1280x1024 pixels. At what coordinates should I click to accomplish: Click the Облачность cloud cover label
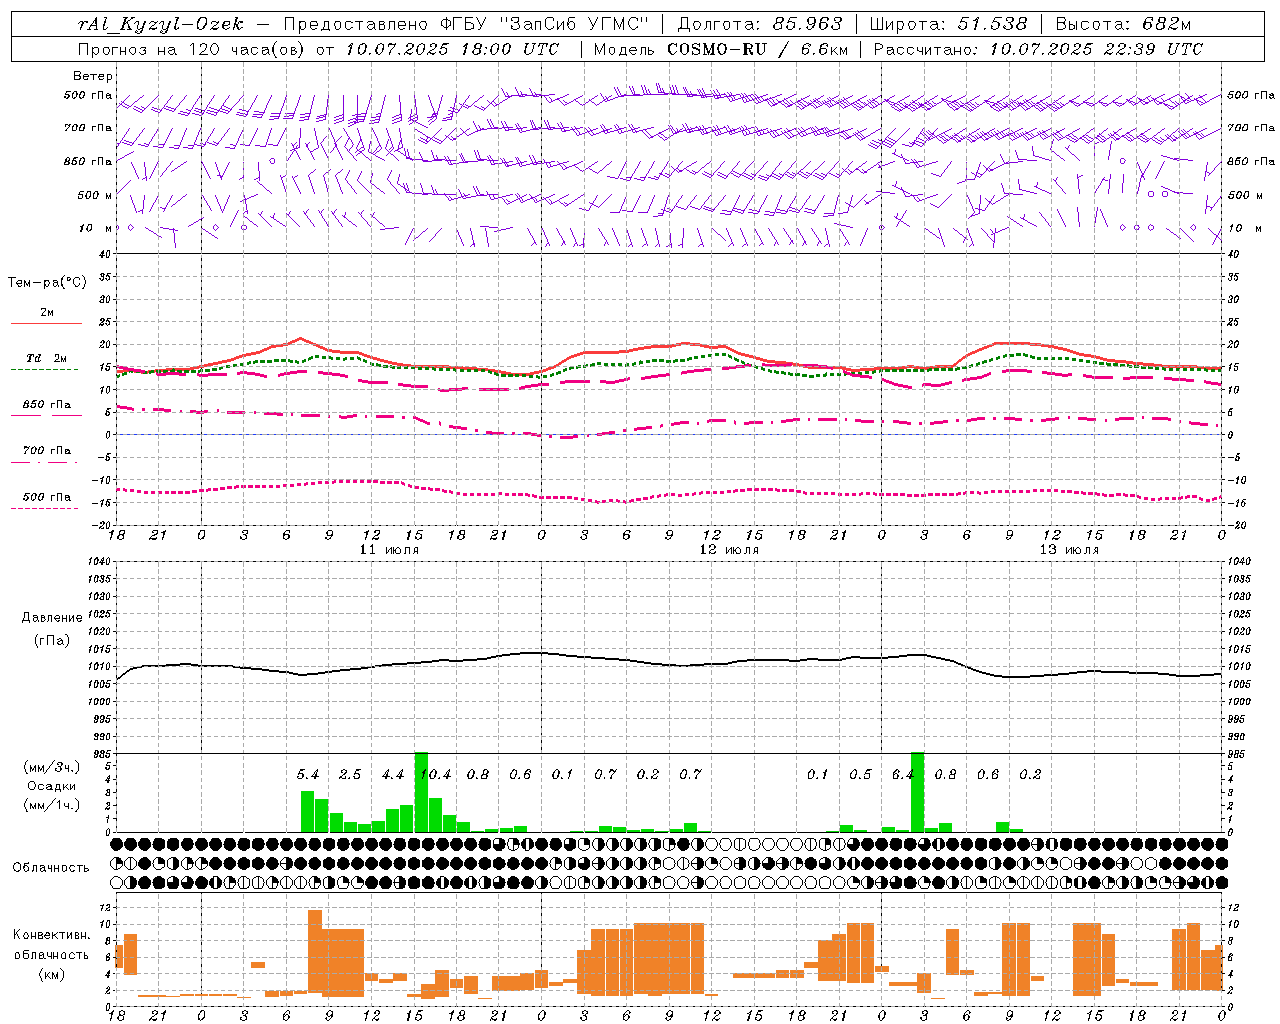tap(51, 867)
